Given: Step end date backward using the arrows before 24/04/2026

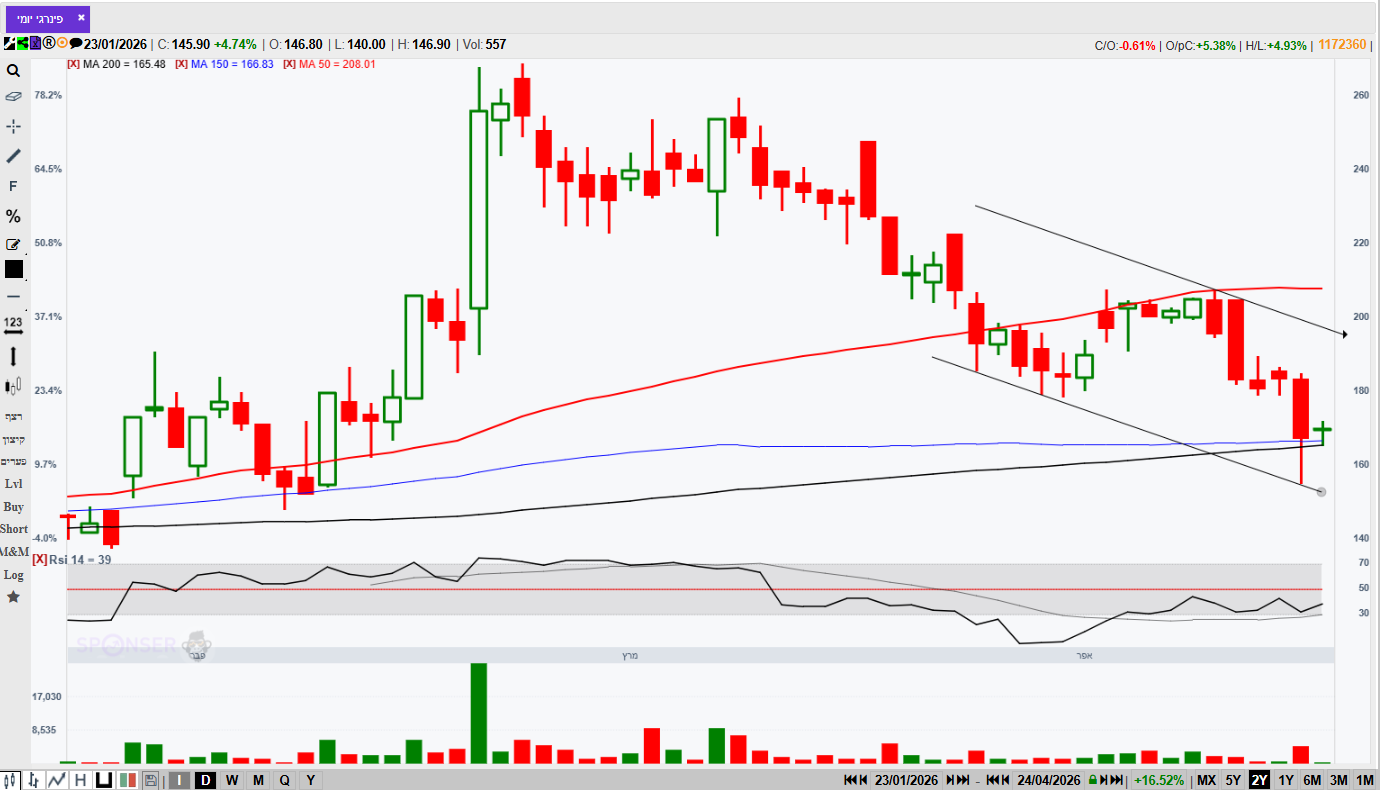Looking at the screenshot, I should 998,780.
